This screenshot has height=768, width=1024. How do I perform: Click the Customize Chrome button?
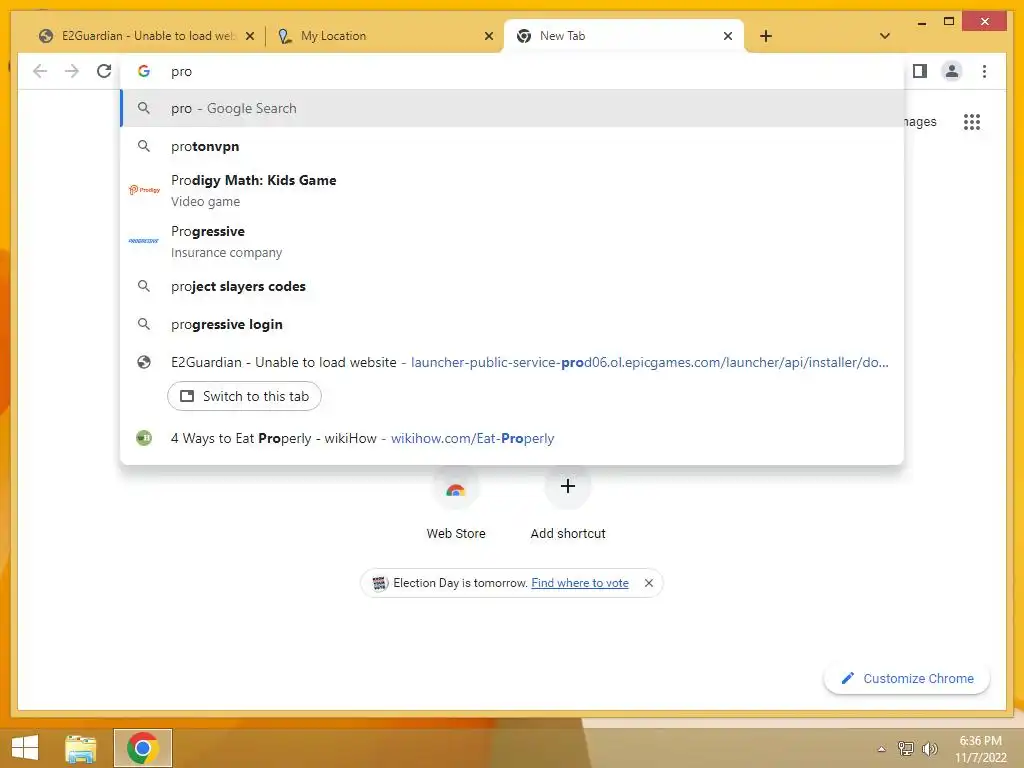click(x=907, y=679)
